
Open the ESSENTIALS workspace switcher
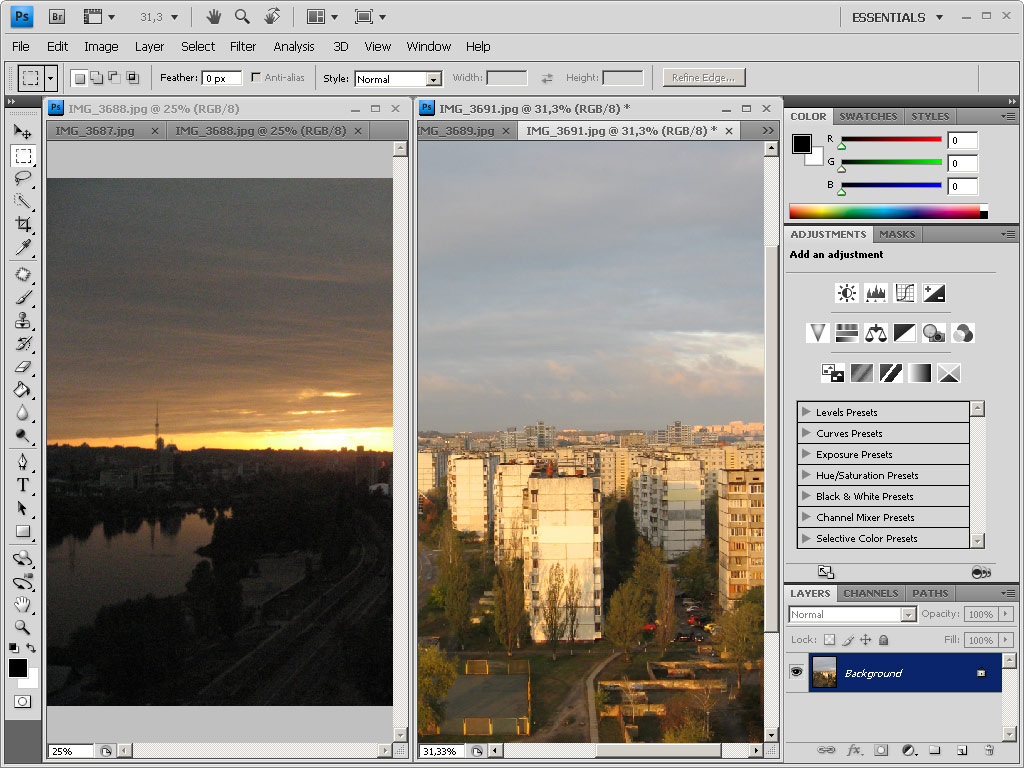897,17
